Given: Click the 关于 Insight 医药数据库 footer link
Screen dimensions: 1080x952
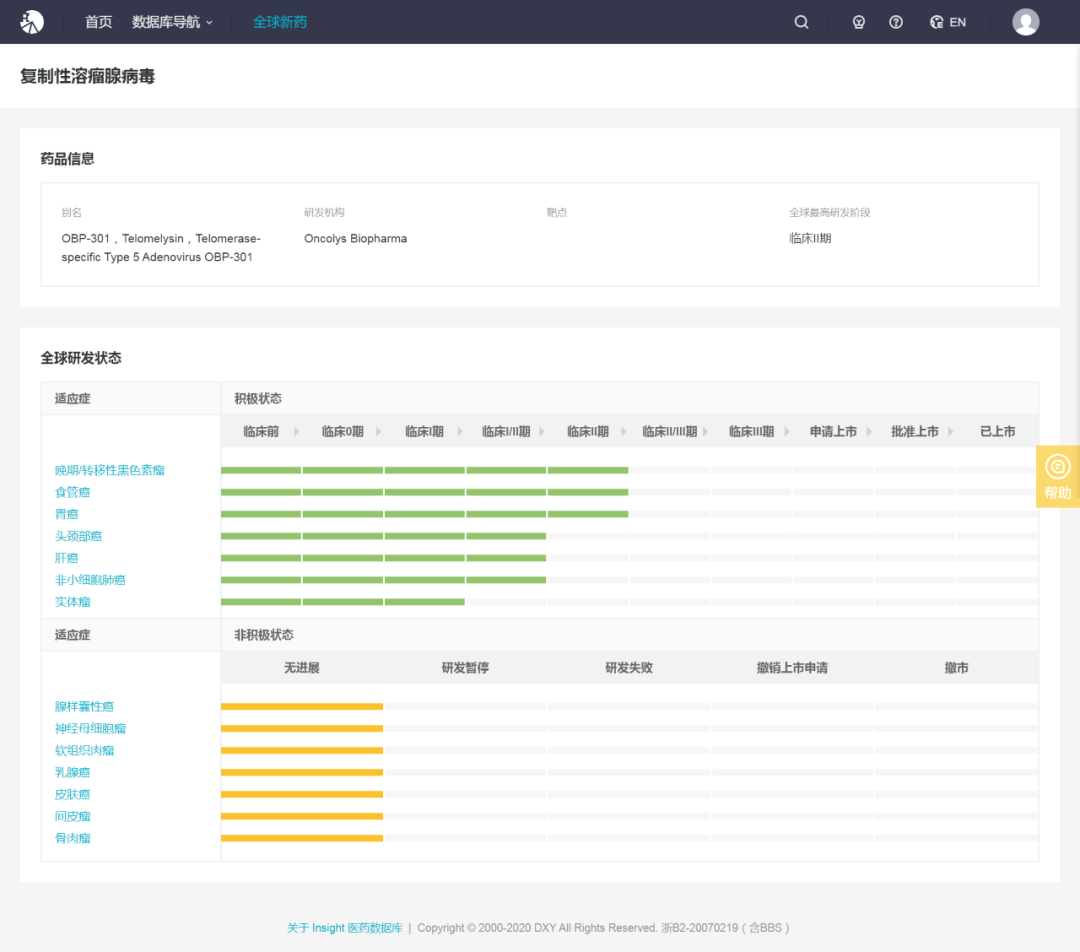Looking at the screenshot, I should [344, 928].
